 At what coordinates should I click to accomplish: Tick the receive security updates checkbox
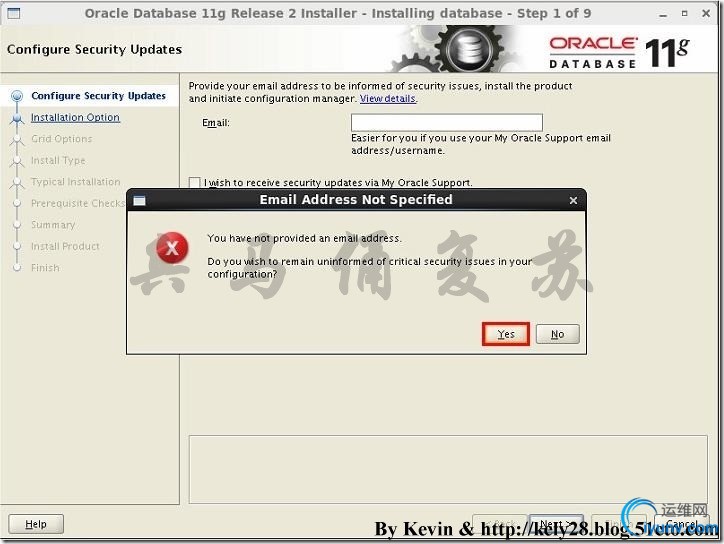point(194,182)
